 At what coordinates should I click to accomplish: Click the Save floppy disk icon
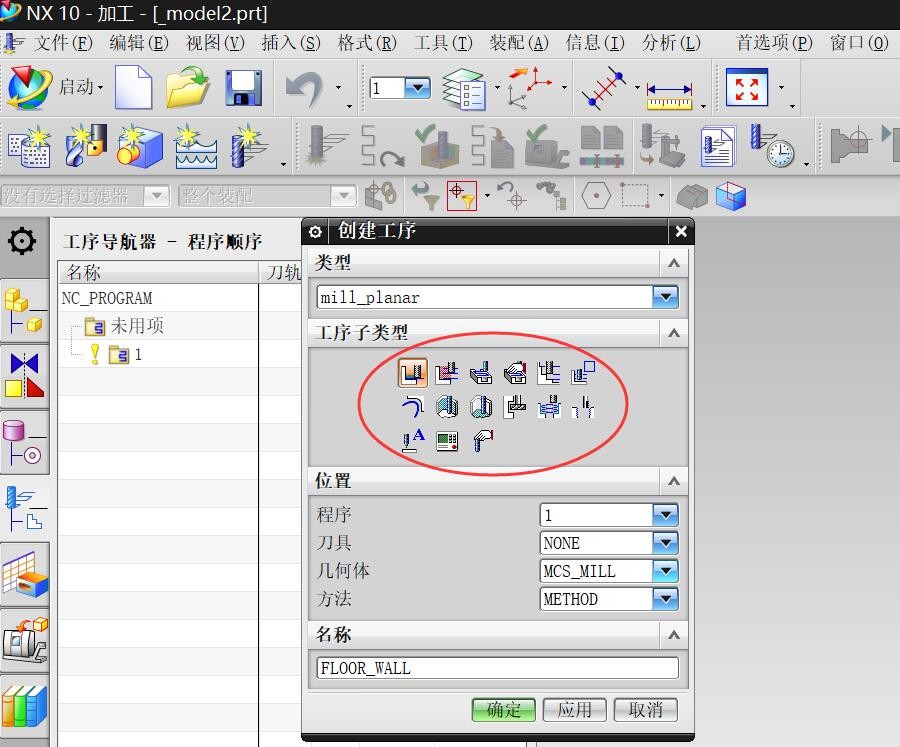pyautogui.click(x=243, y=88)
